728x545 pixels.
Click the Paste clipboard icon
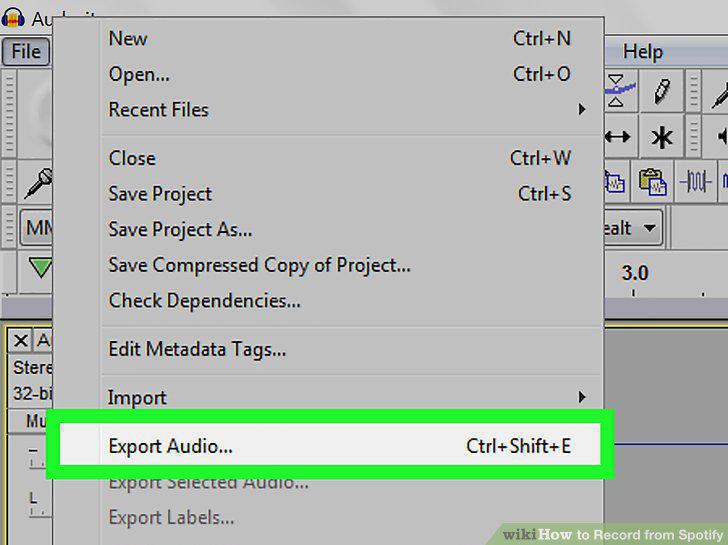tap(652, 181)
